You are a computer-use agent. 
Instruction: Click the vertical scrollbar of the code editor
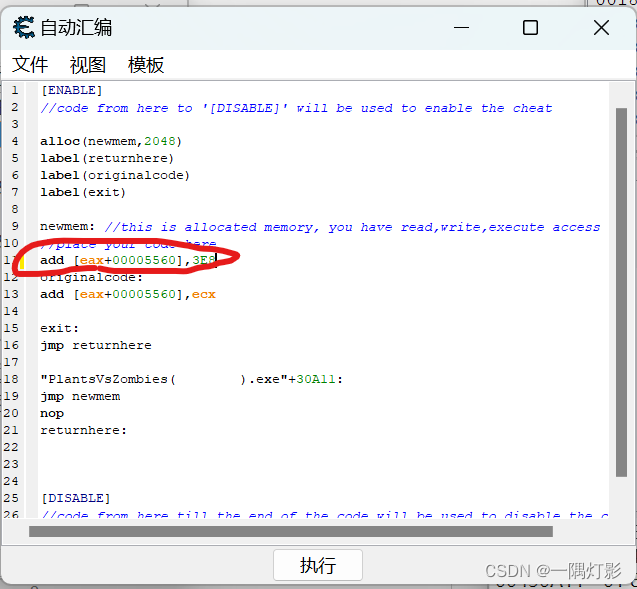(x=621, y=292)
